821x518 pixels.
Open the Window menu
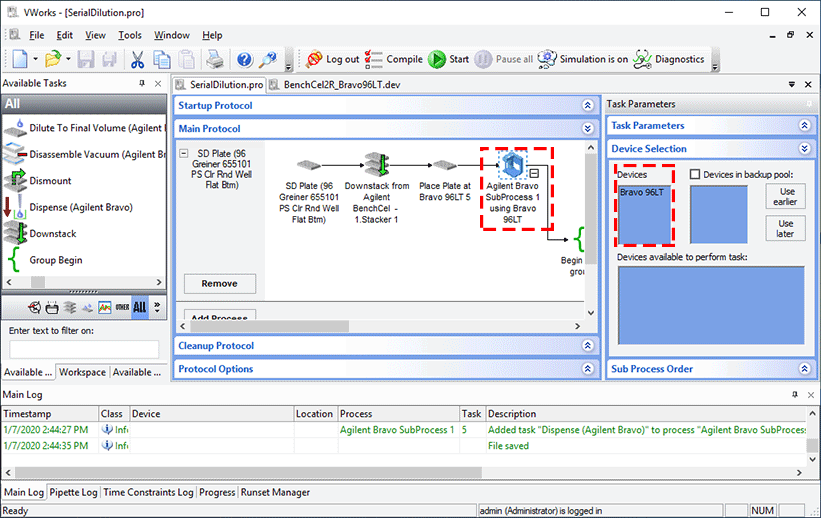tap(171, 35)
